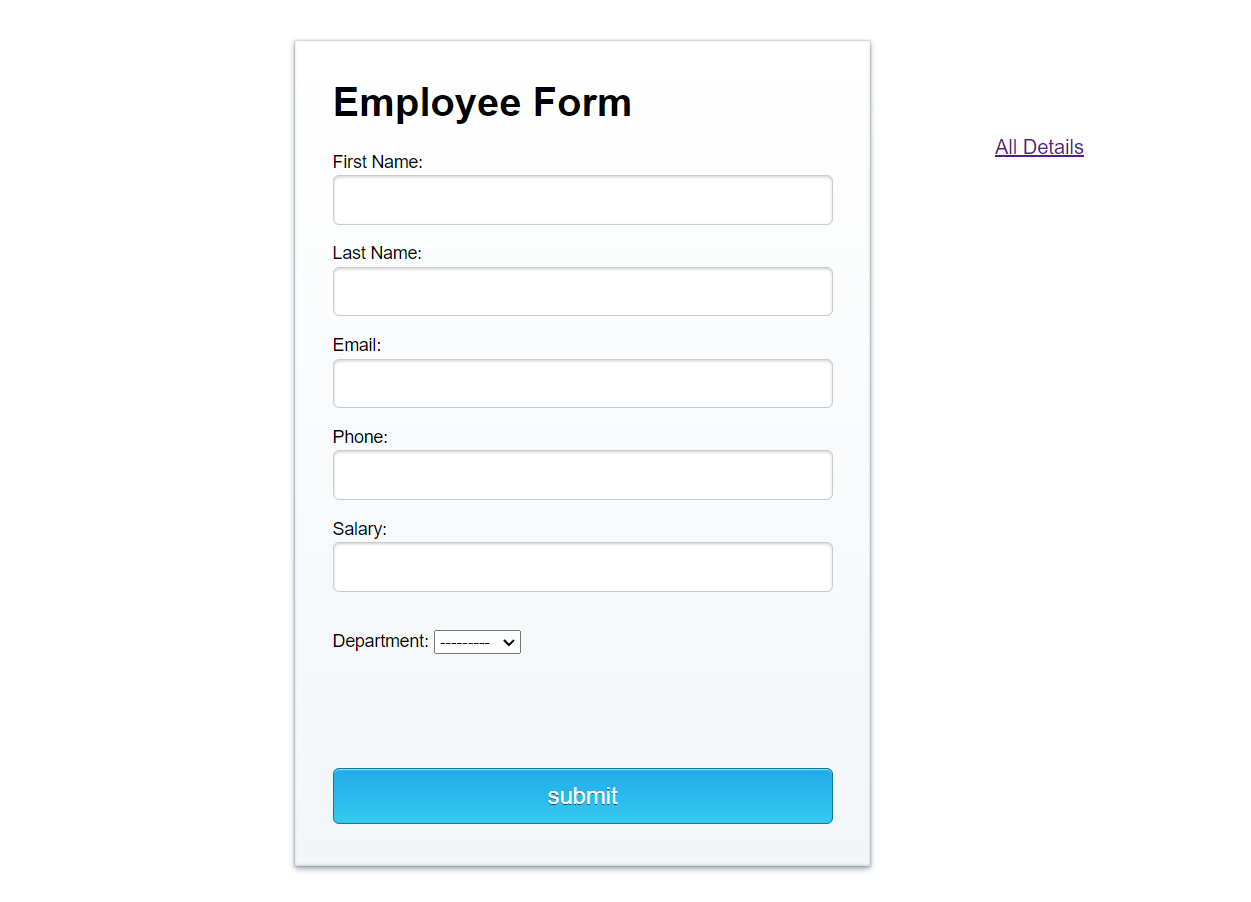The height and width of the screenshot is (902, 1251).
Task: Click the Phone number field
Action: (582, 475)
